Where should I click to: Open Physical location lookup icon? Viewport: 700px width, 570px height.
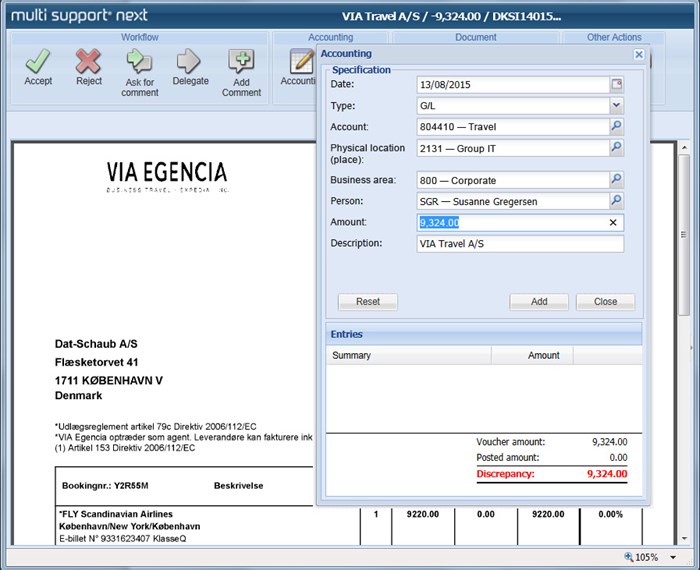tap(617, 148)
